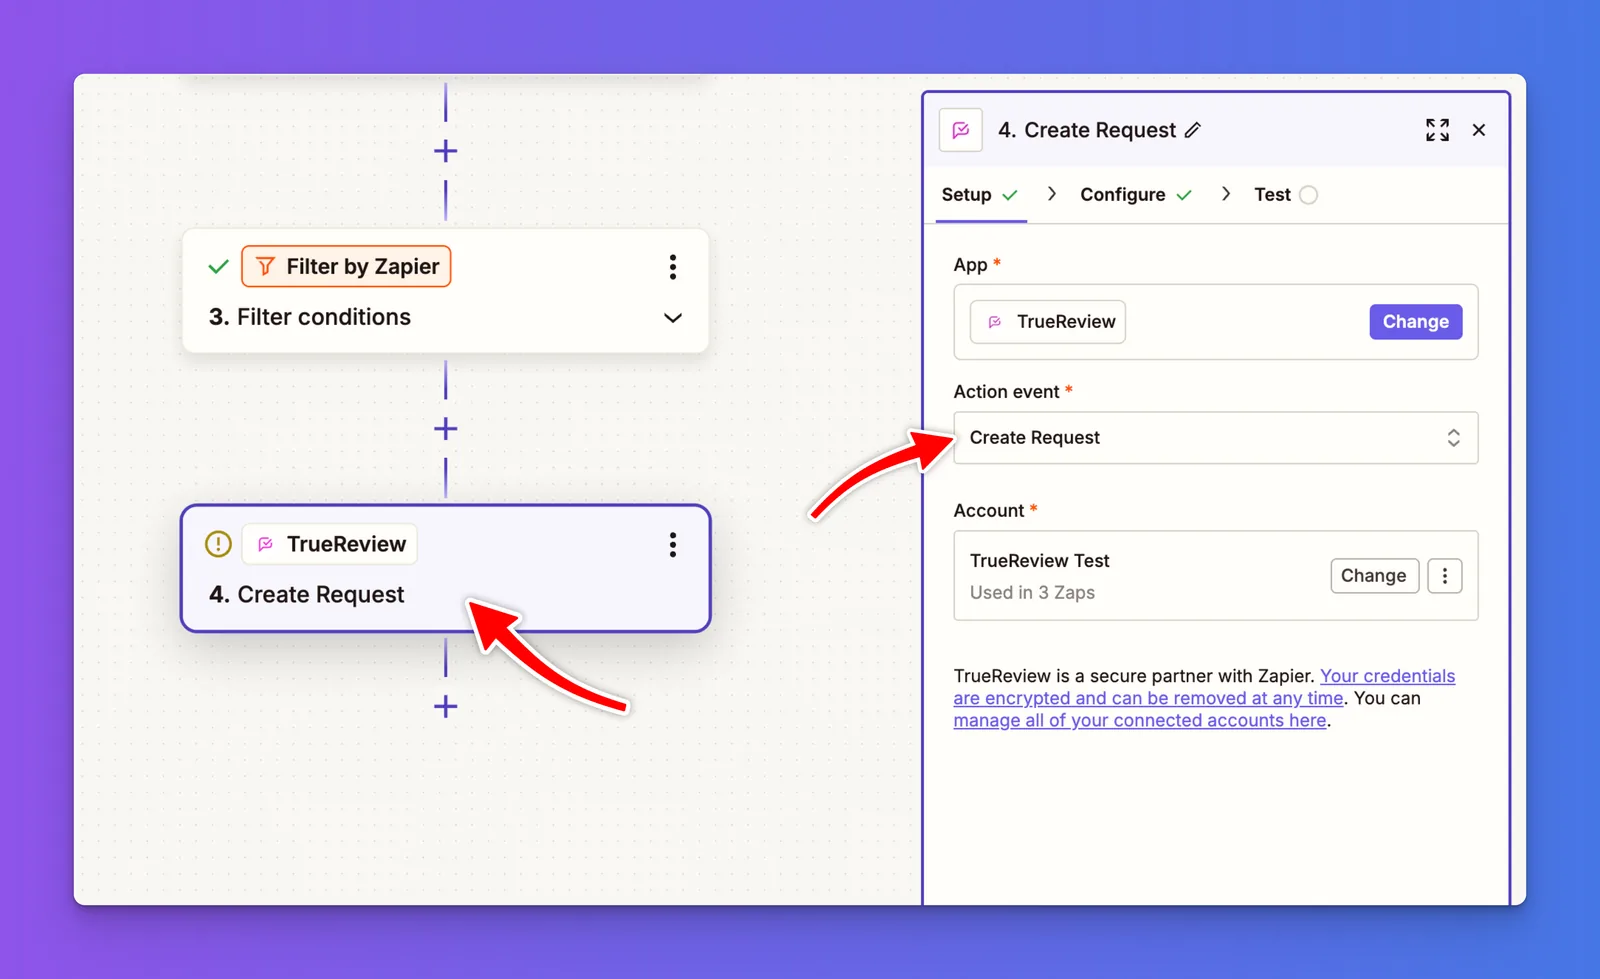
Task: Open the 4. Create Request step card
Action: tap(445, 568)
